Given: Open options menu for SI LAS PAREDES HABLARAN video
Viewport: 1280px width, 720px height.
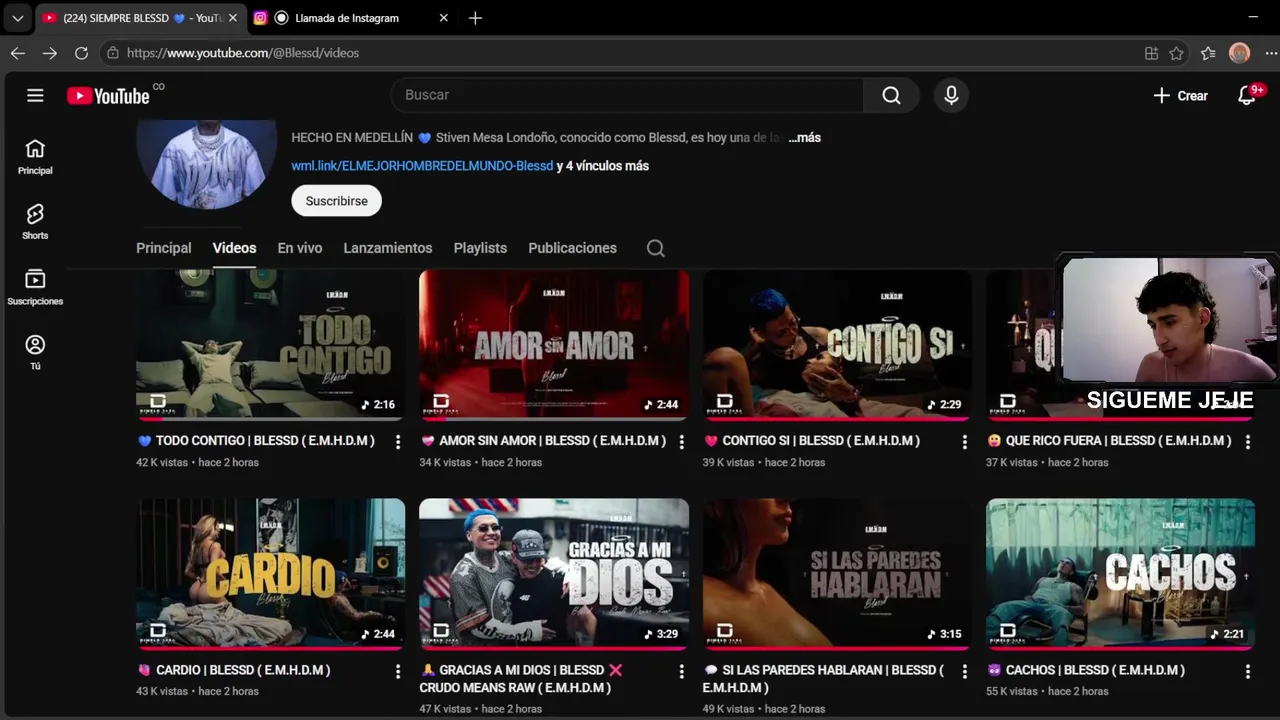Looking at the screenshot, I should [965, 671].
